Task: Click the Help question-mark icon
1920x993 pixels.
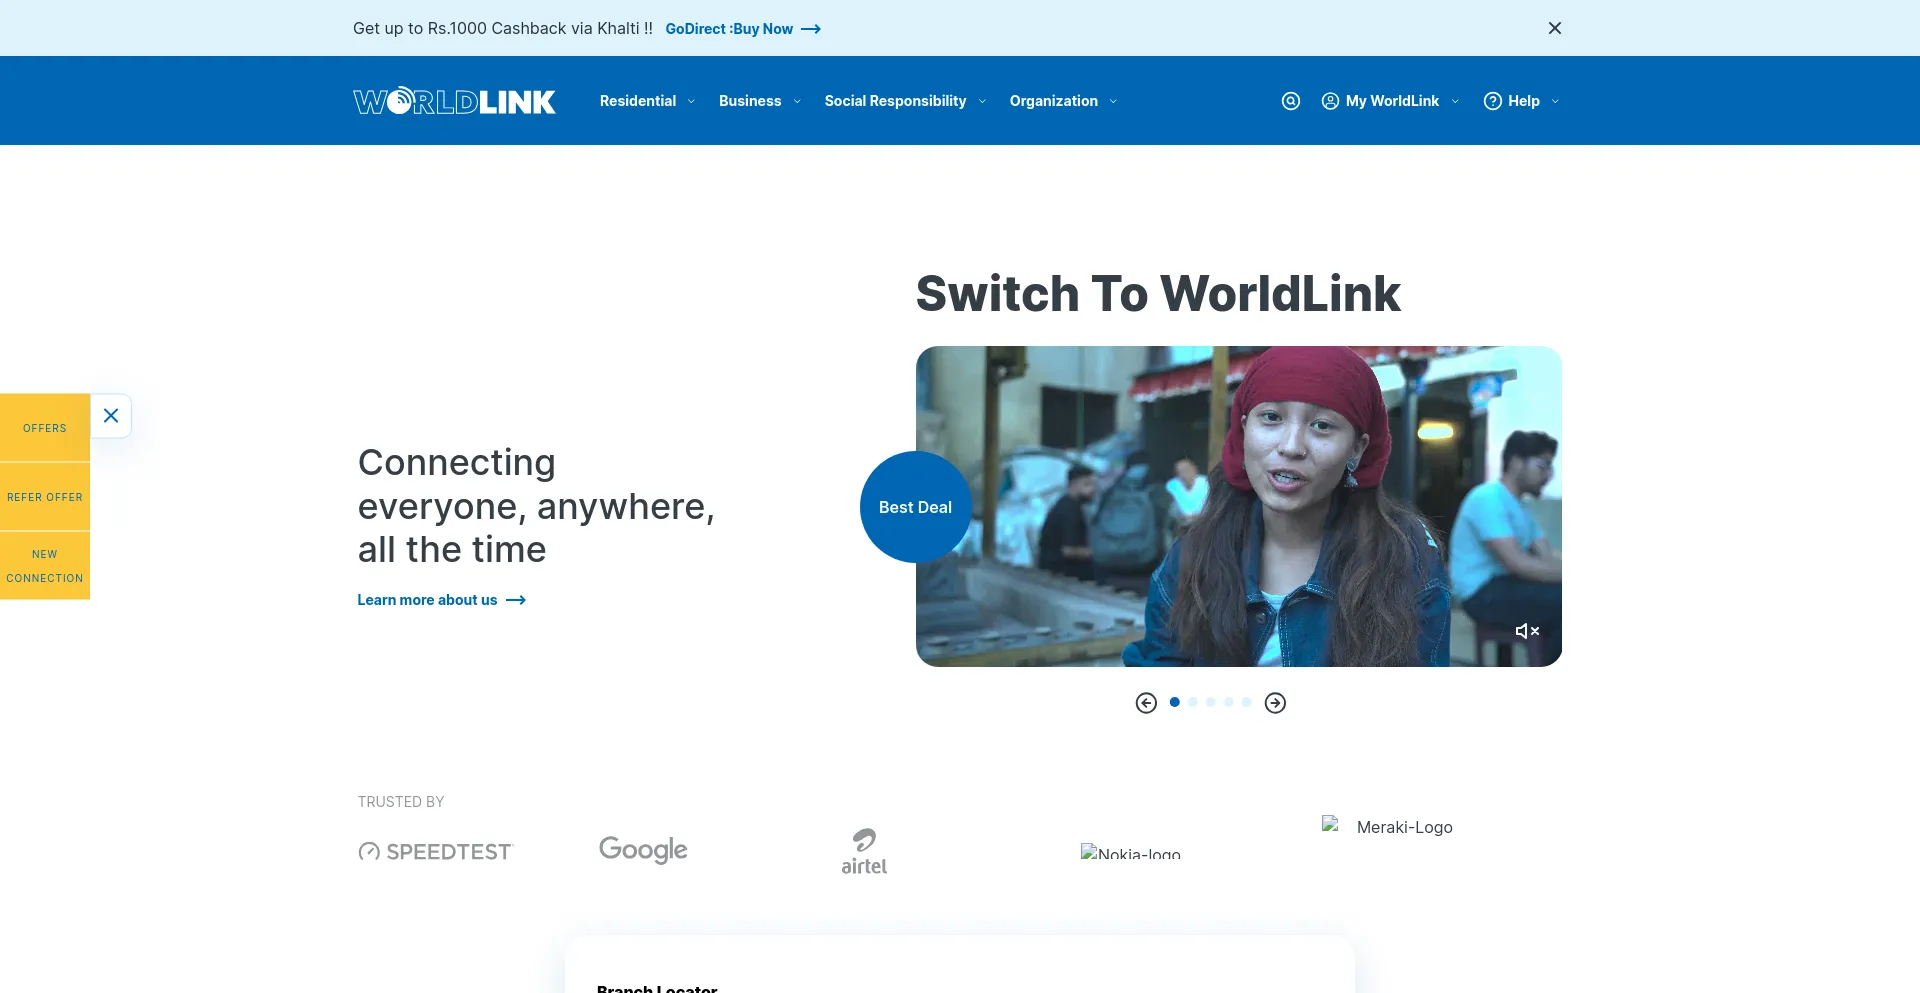Action: click(1493, 100)
